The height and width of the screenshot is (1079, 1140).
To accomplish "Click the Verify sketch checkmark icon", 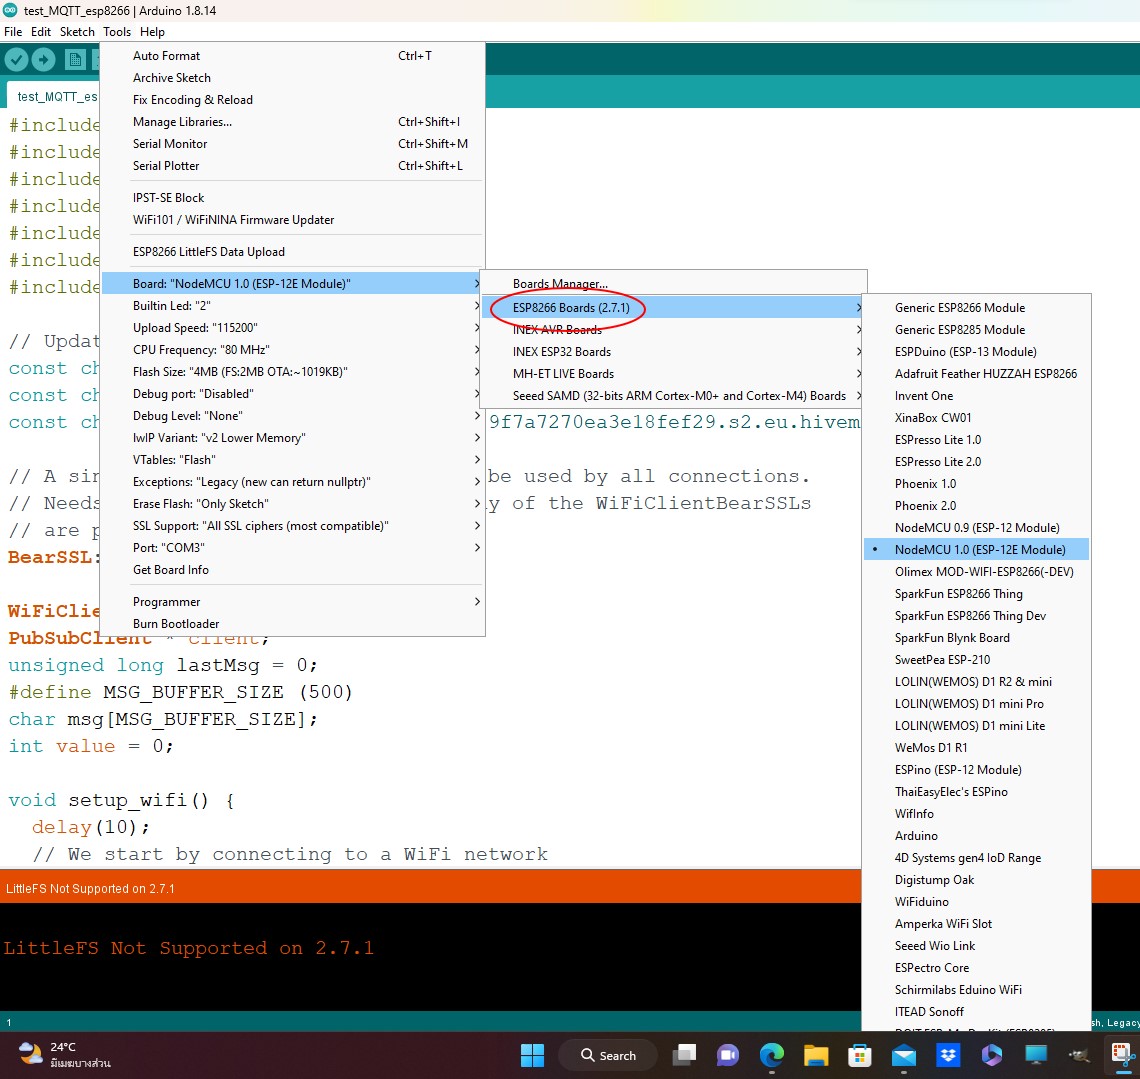I will (x=15, y=59).
